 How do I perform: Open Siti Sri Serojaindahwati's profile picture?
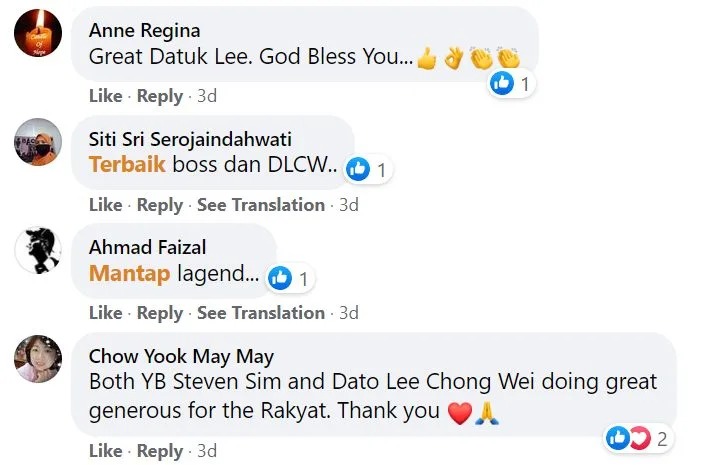click(38, 142)
